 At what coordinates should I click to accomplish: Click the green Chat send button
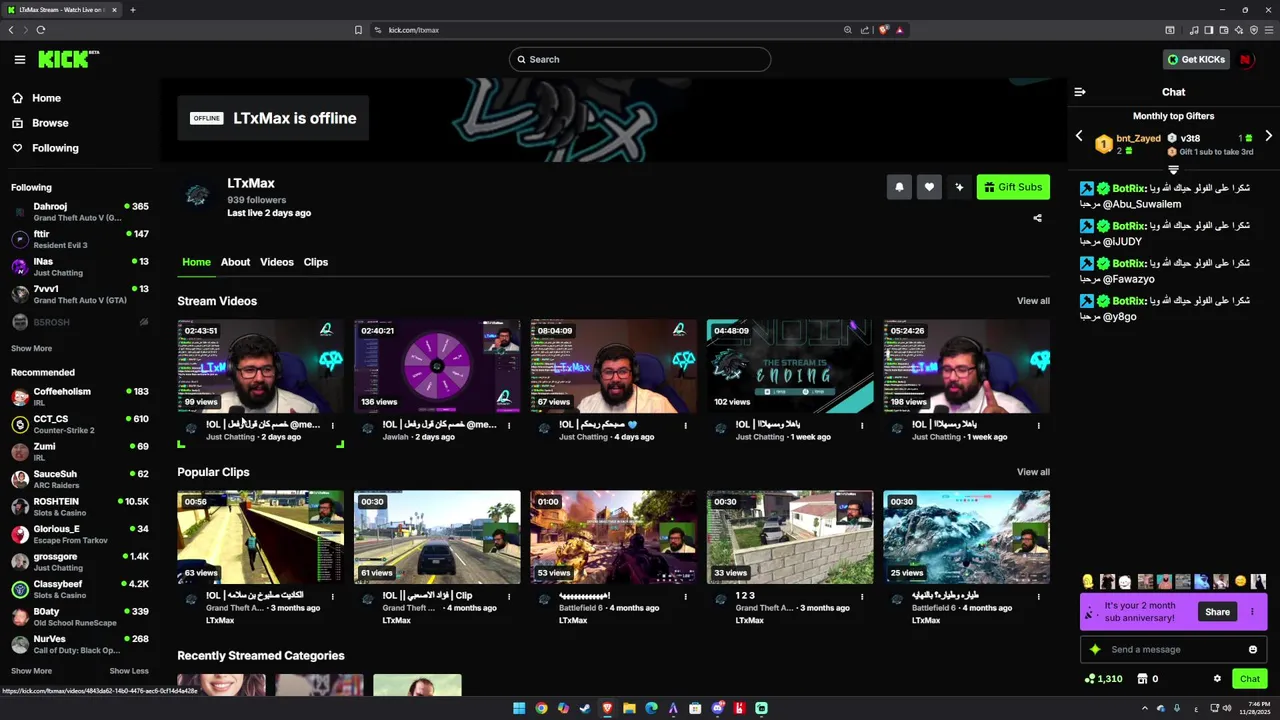point(1250,679)
